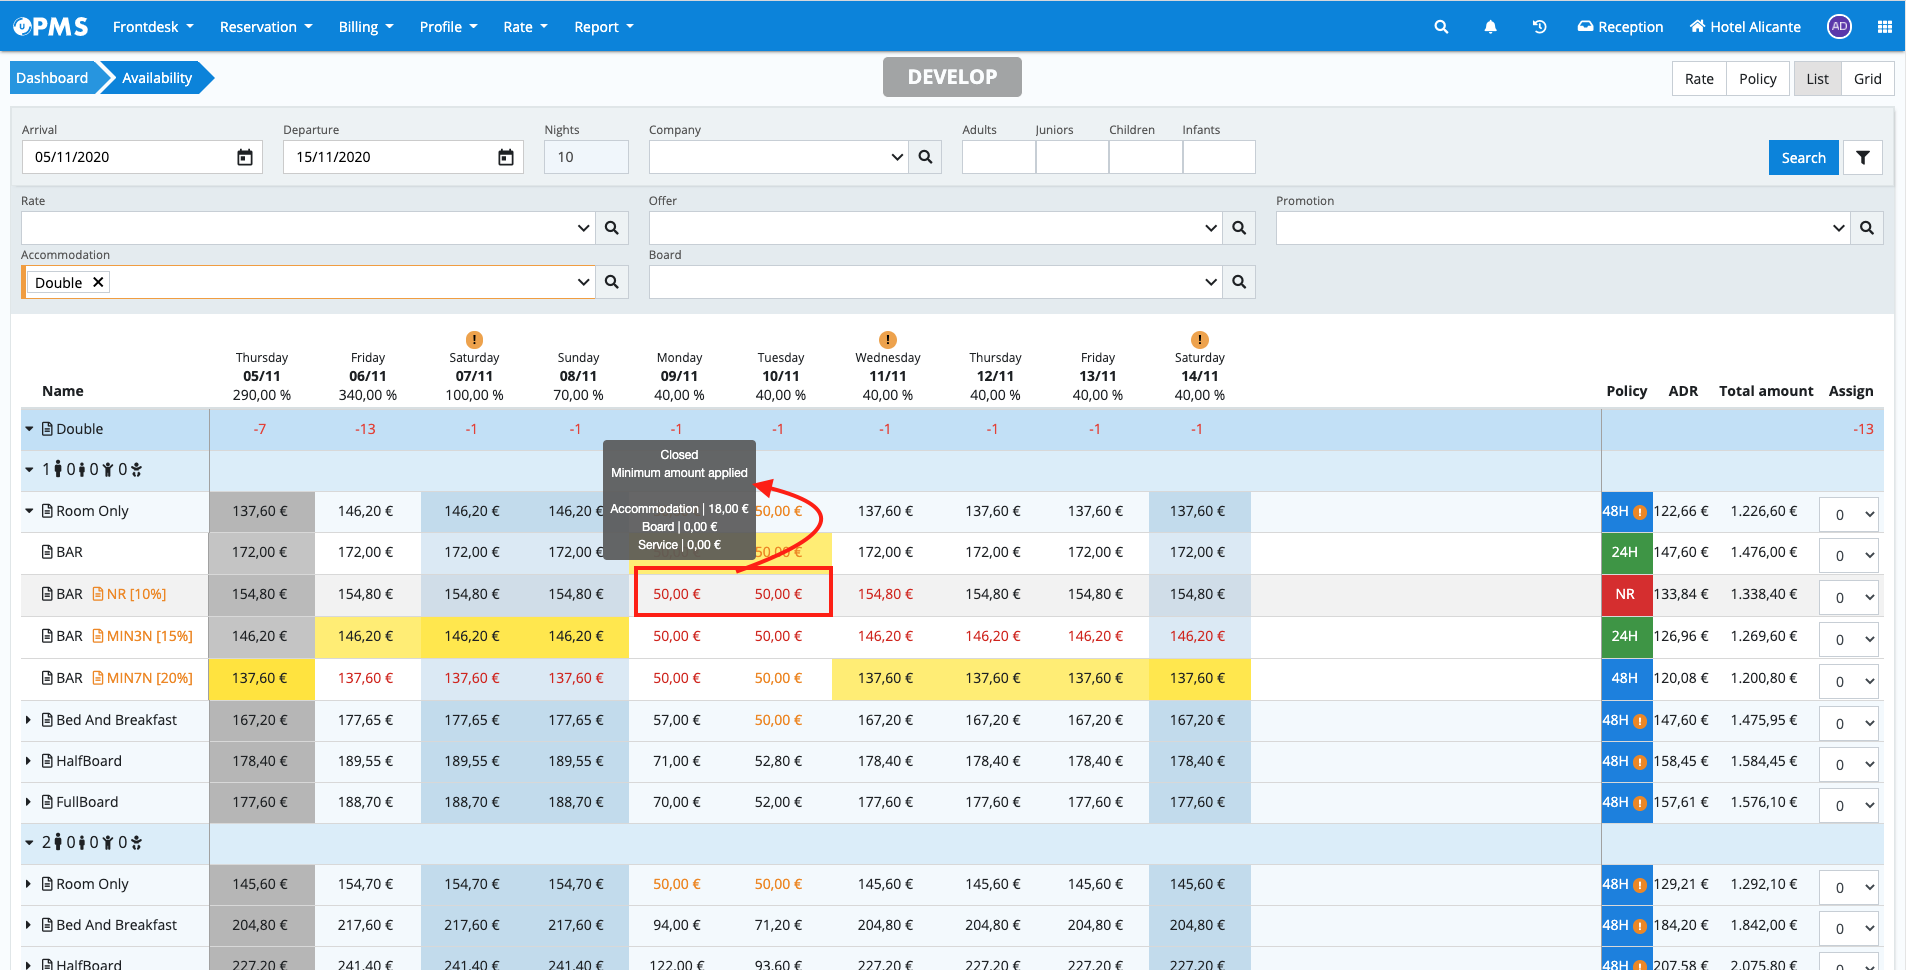Open the apps grid icon in top right
Viewport: 1906px width, 970px height.
pos(1884,27)
